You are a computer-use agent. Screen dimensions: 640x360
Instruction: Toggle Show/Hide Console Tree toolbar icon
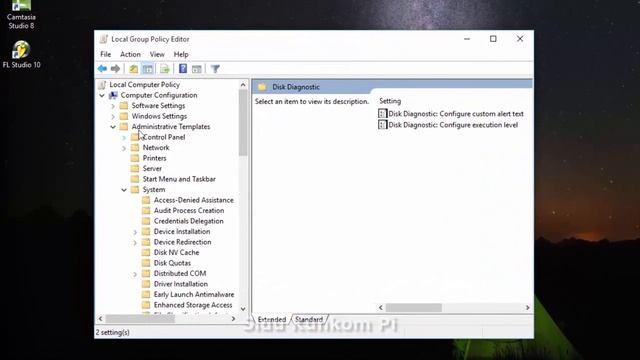coord(148,69)
